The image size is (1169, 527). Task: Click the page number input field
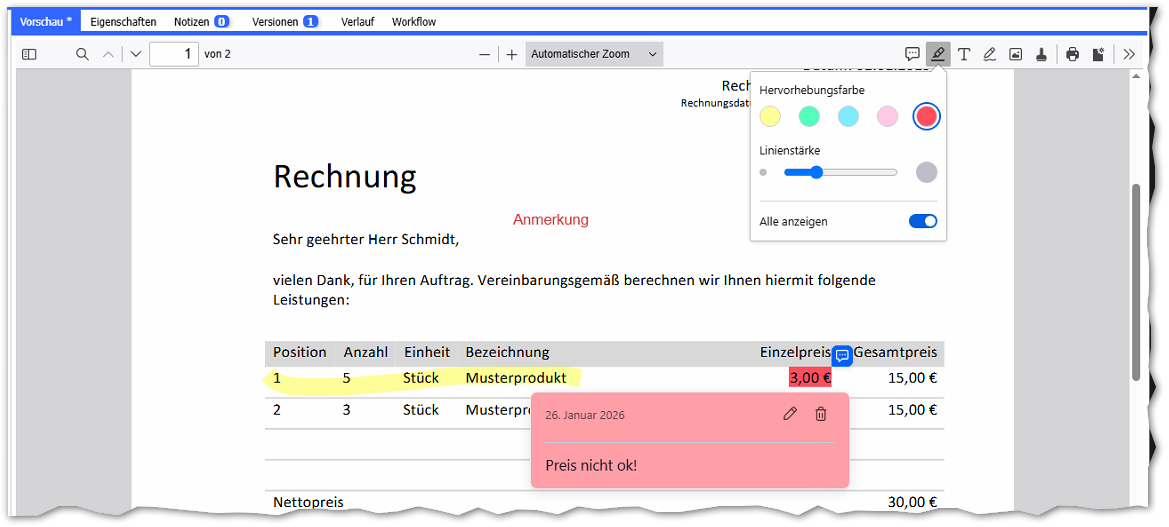pyautogui.click(x=174, y=54)
